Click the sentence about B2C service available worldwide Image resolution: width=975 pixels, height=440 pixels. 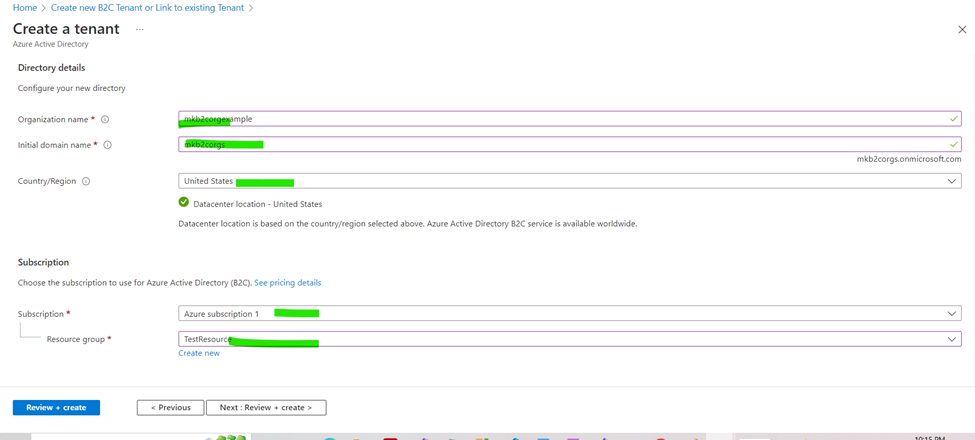point(407,224)
